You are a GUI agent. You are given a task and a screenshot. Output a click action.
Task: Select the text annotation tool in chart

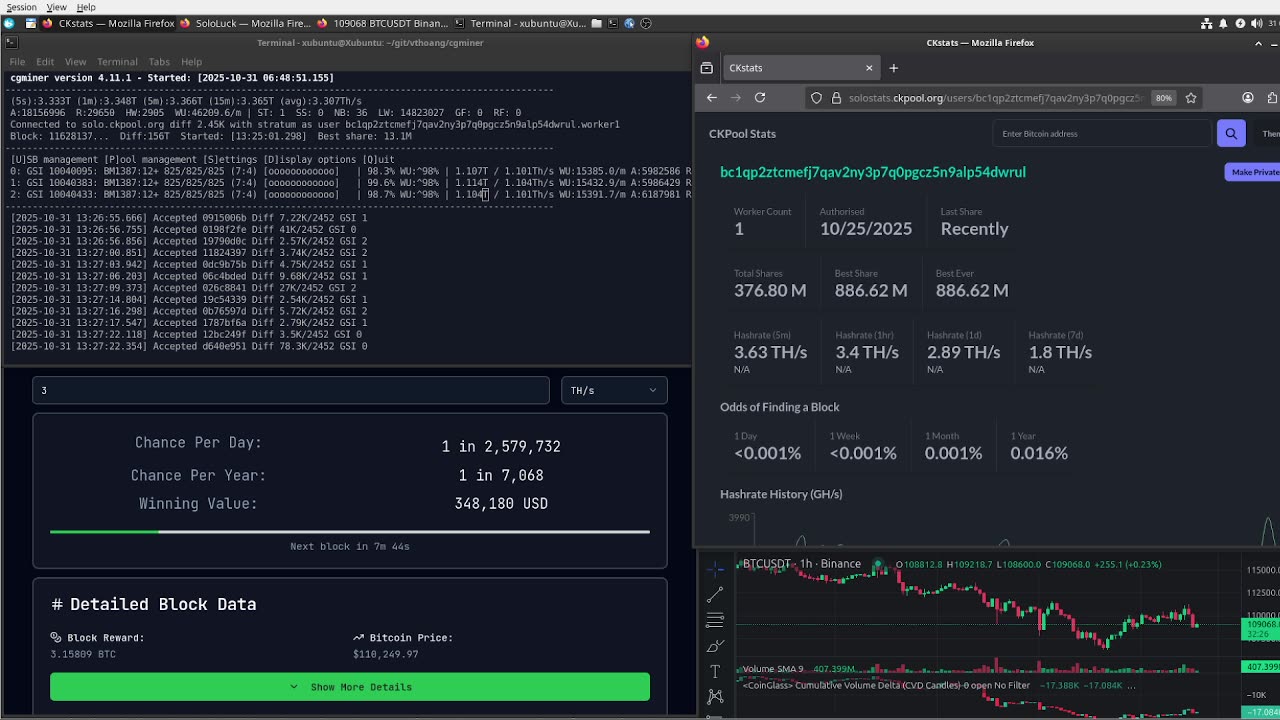pos(715,671)
